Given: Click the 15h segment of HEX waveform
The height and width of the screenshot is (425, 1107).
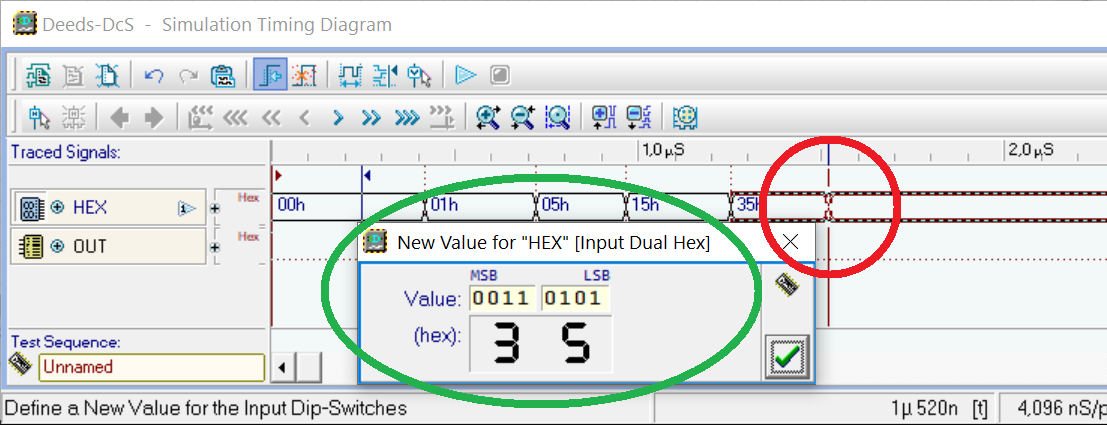Looking at the screenshot, I should 678,205.
